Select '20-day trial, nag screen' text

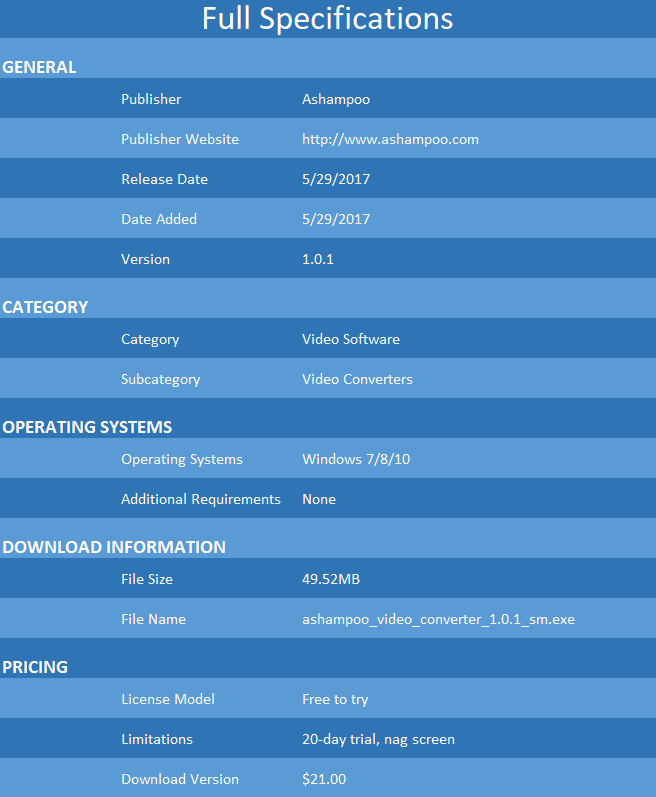tap(378, 740)
